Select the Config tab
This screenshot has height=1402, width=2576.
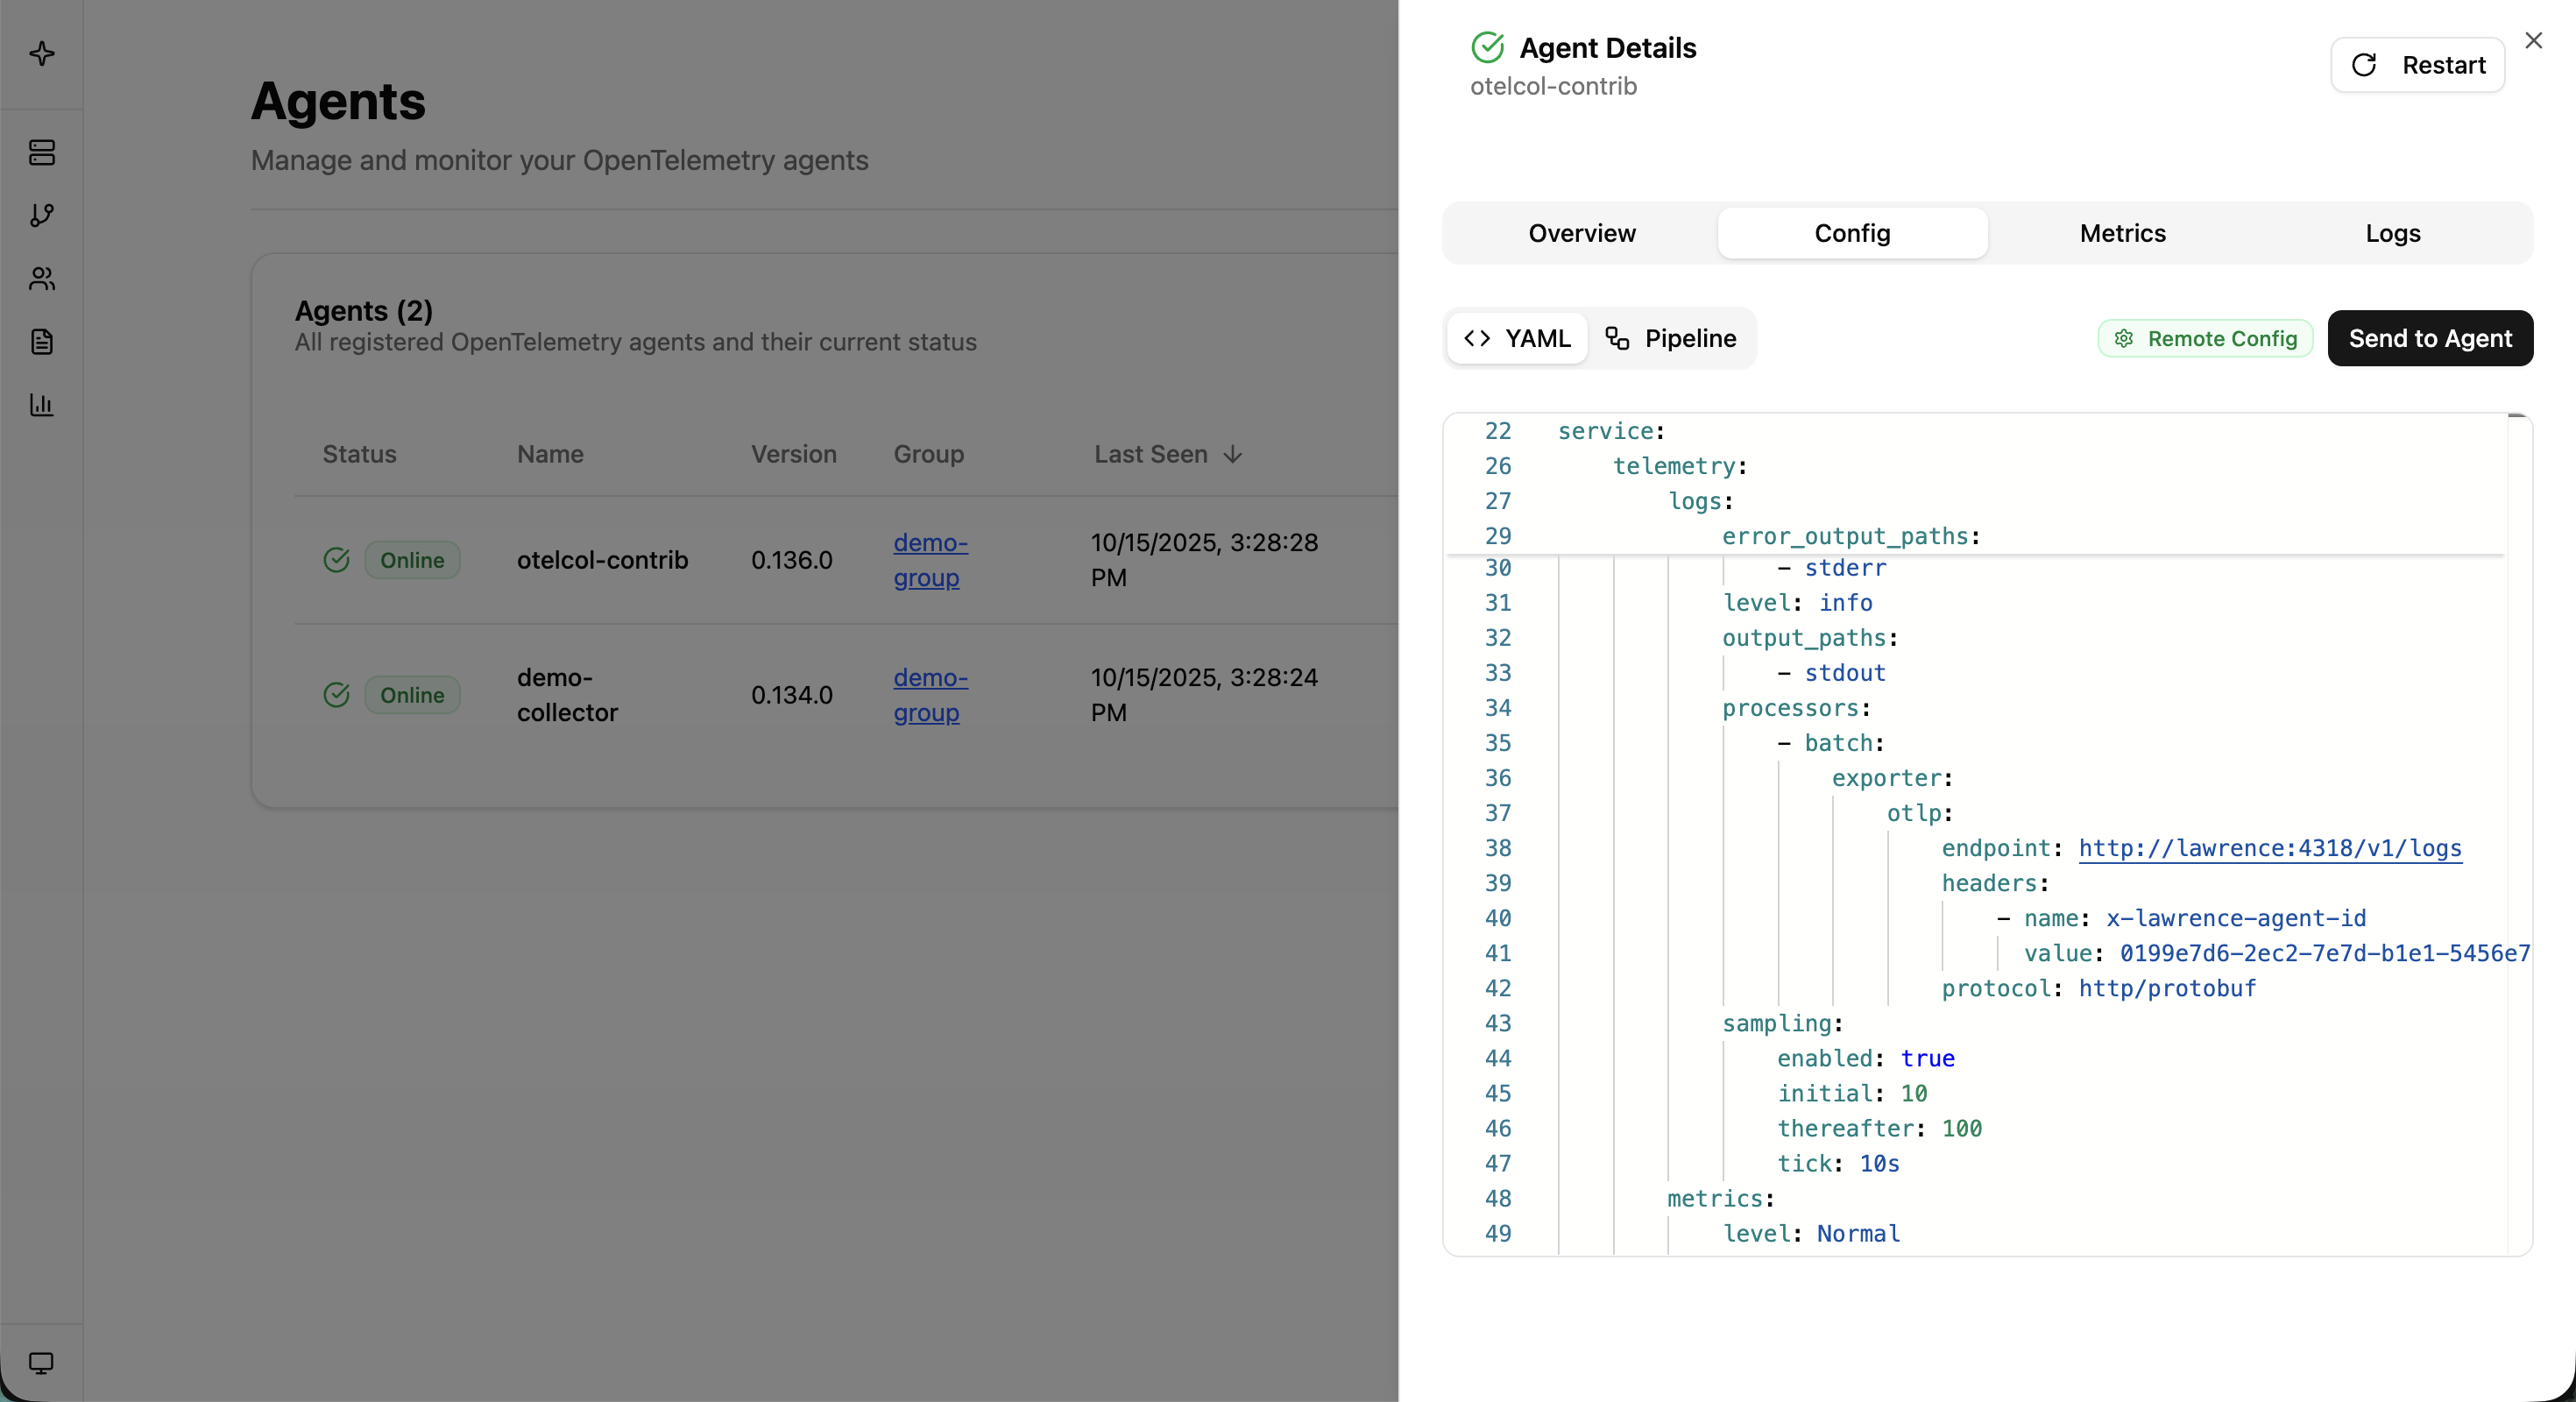1852,233
